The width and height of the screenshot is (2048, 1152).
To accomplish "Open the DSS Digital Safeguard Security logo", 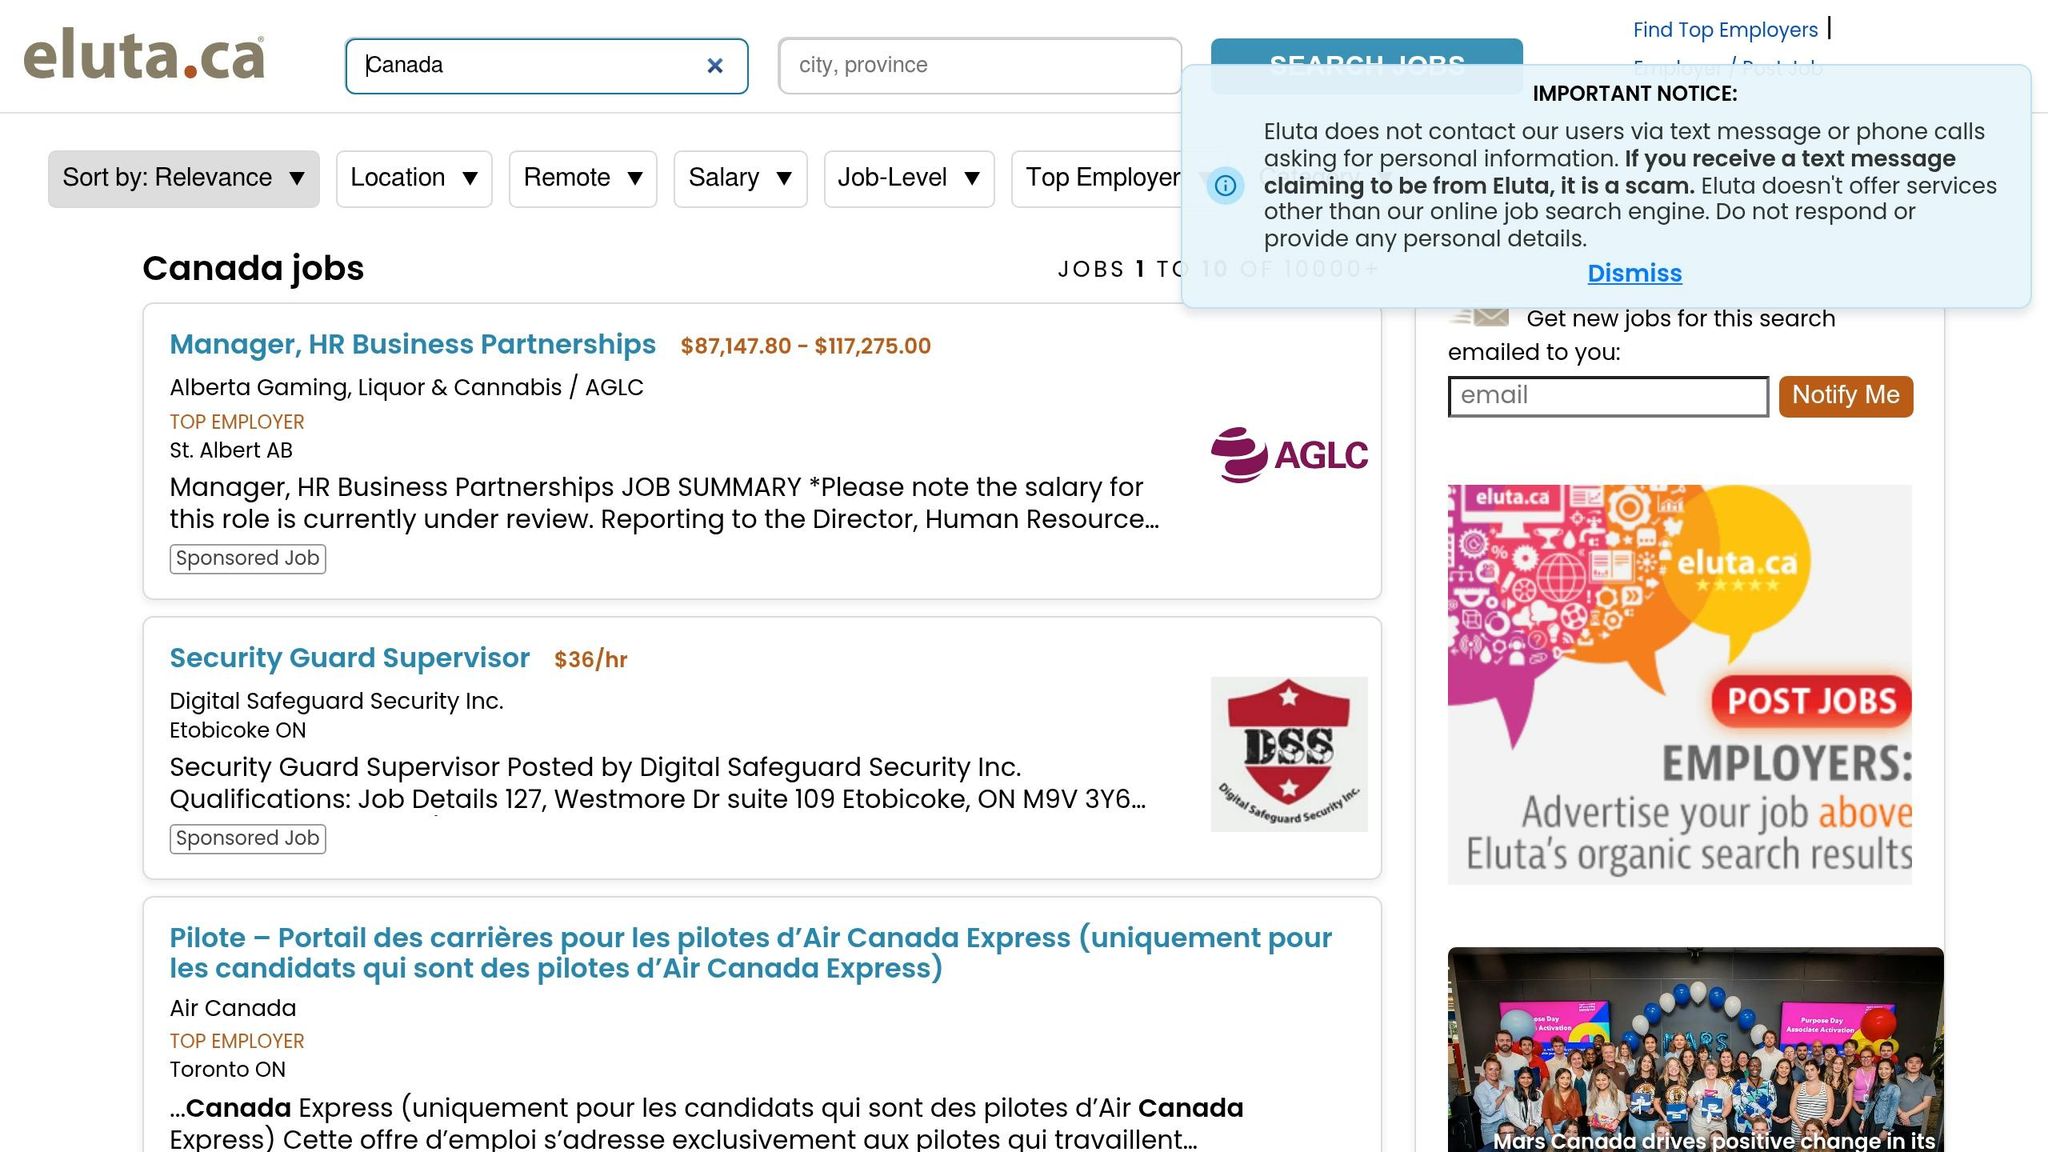I will pyautogui.click(x=1289, y=754).
